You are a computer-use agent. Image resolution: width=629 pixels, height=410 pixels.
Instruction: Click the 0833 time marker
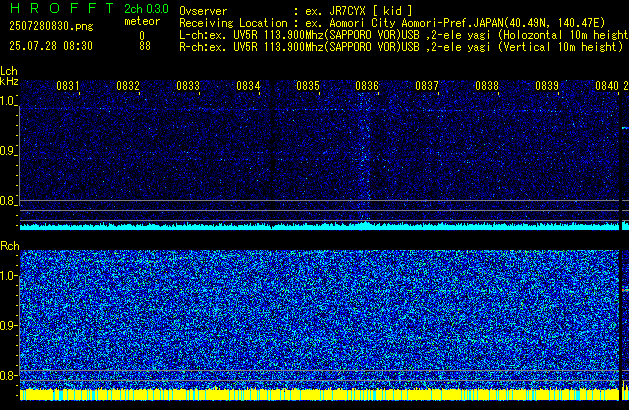point(188,86)
